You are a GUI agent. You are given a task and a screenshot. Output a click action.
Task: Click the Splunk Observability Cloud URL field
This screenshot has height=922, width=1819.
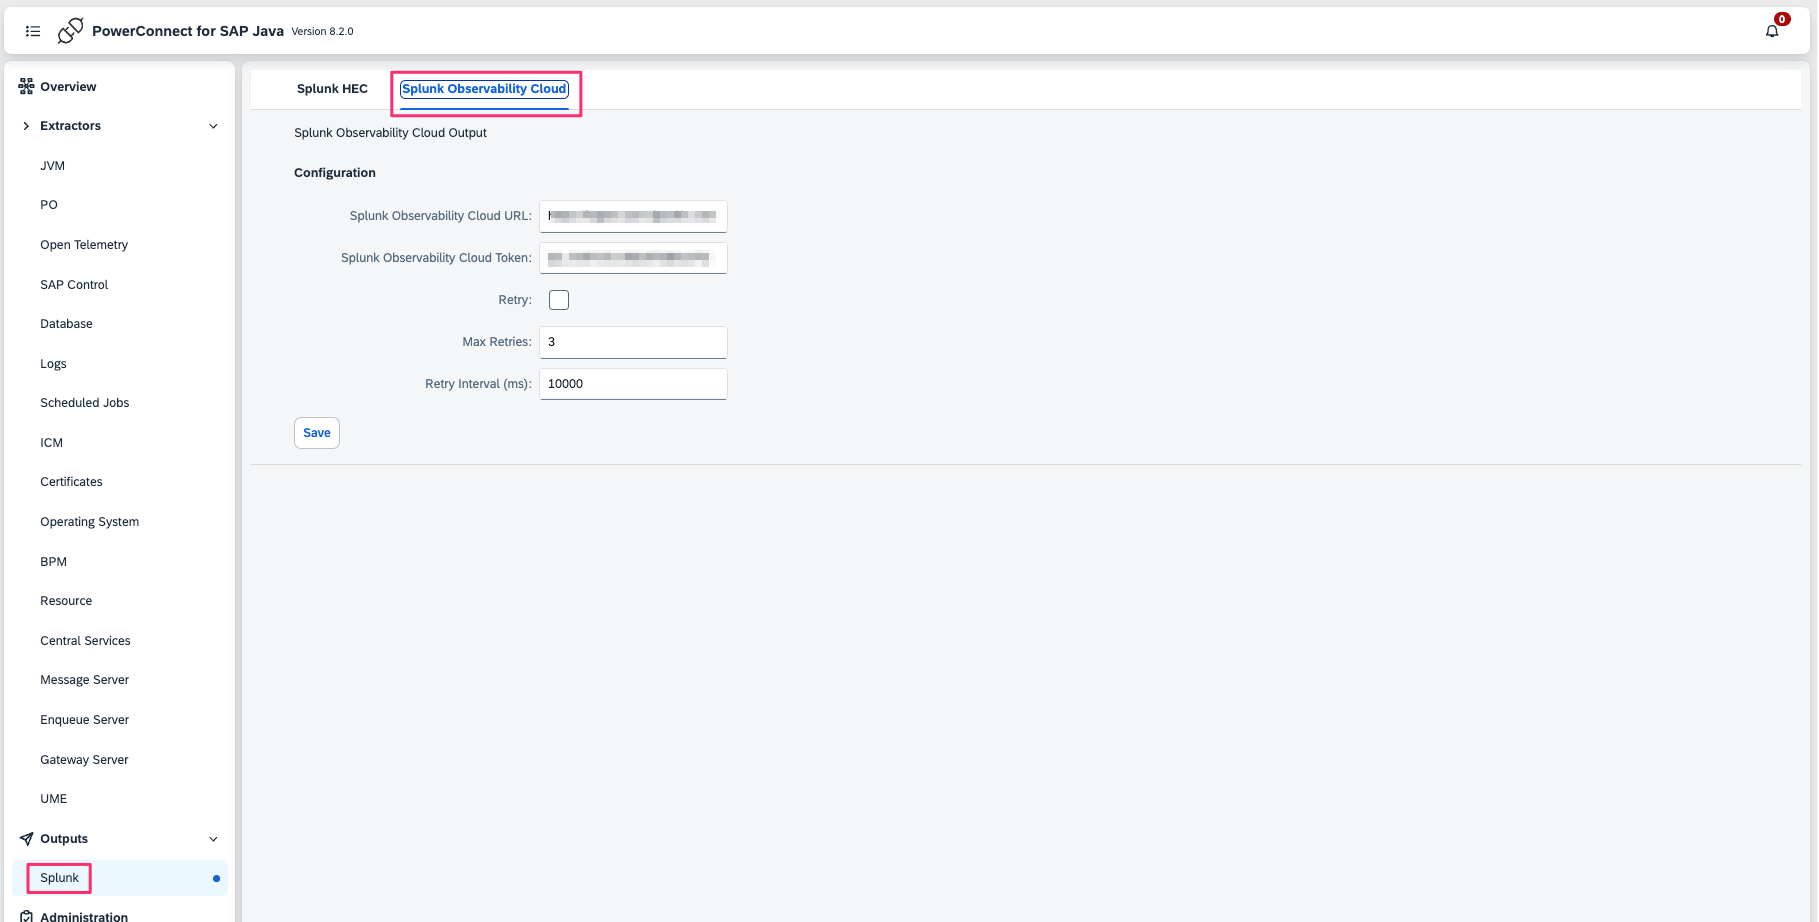(x=632, y=216)
